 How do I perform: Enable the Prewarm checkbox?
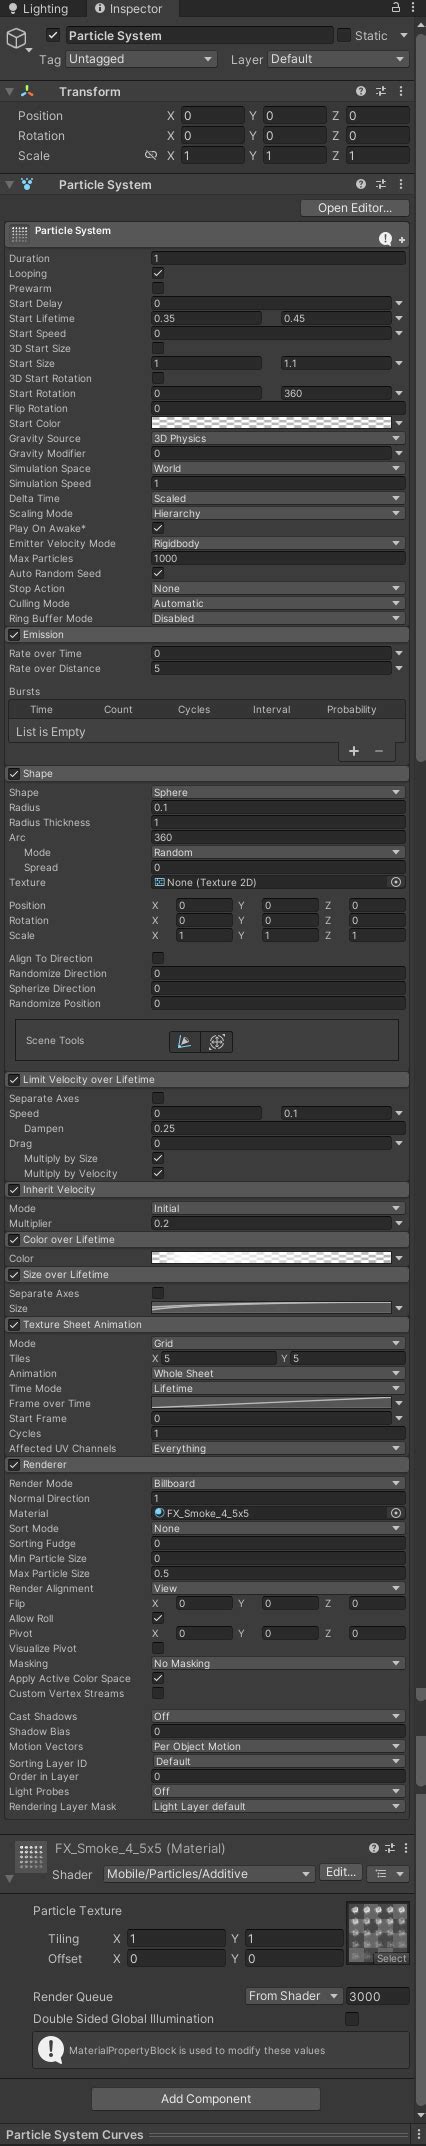(x=158, y=288)
